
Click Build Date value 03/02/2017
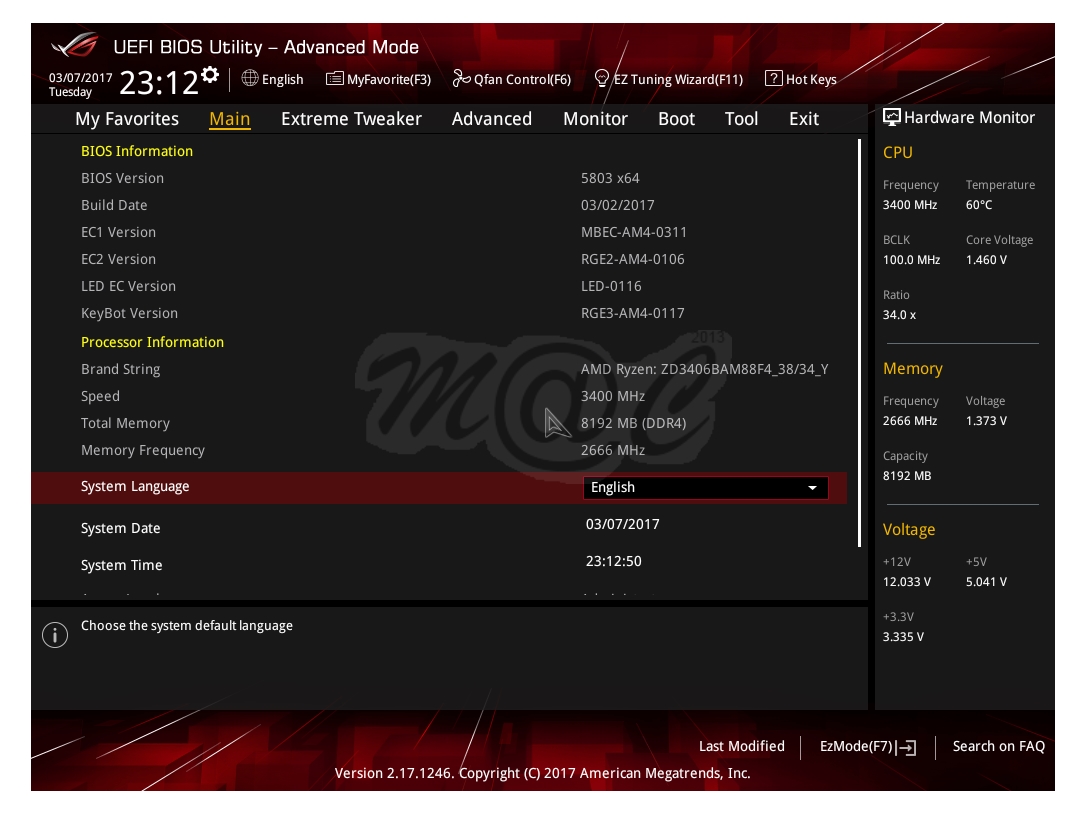pos(617,205)
